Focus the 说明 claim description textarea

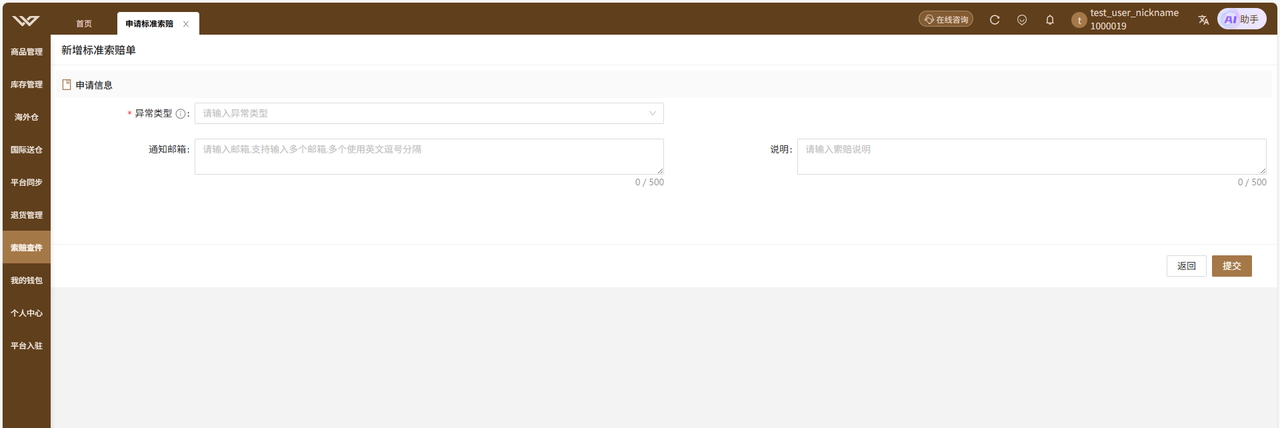1032,156
